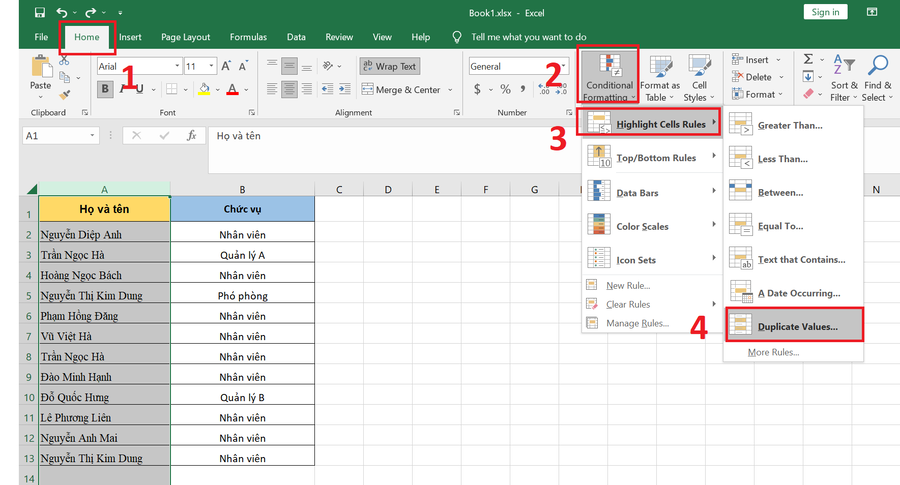The image size is (900, 485).
Task: Click Tell me what you want to do
Action: click(x=528, y=37)
